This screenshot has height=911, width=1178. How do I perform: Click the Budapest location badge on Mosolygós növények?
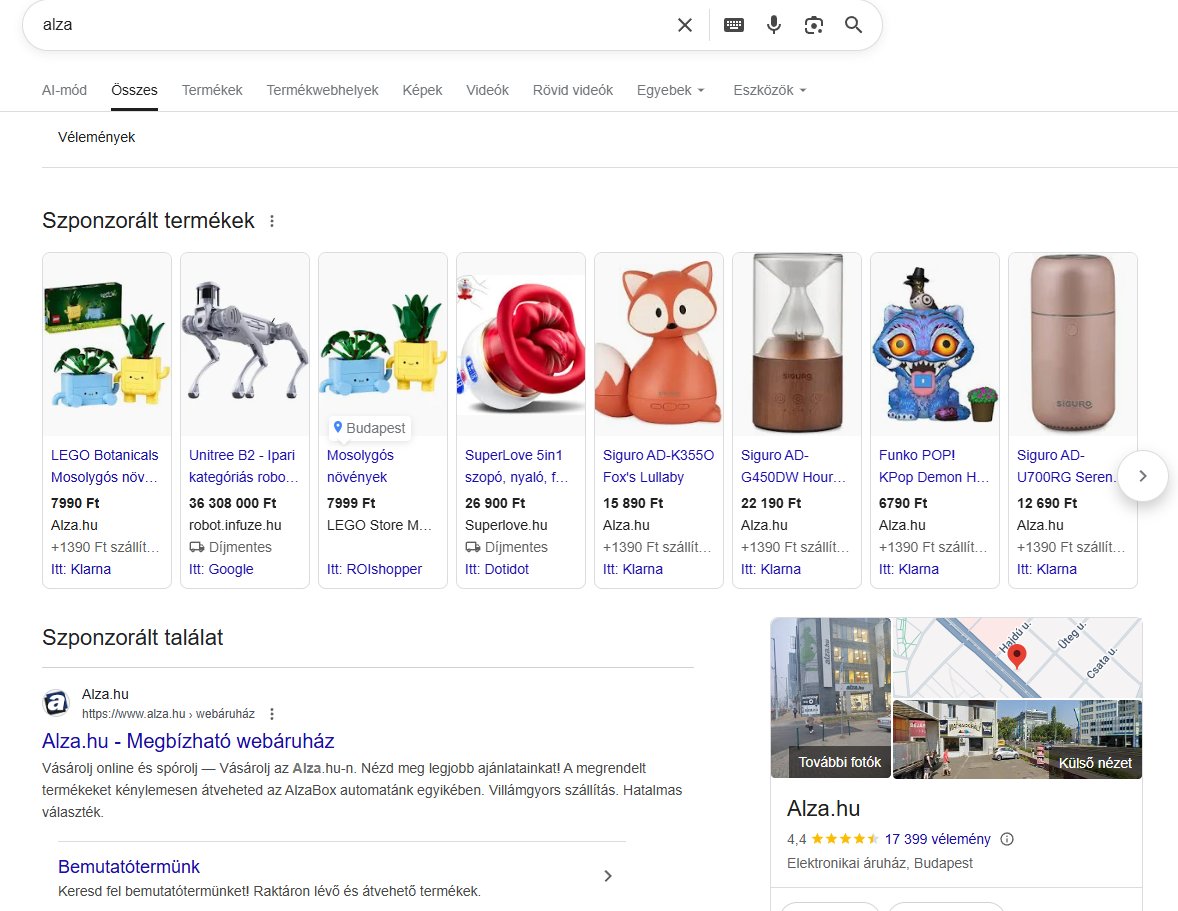click(x=370, y=427)
